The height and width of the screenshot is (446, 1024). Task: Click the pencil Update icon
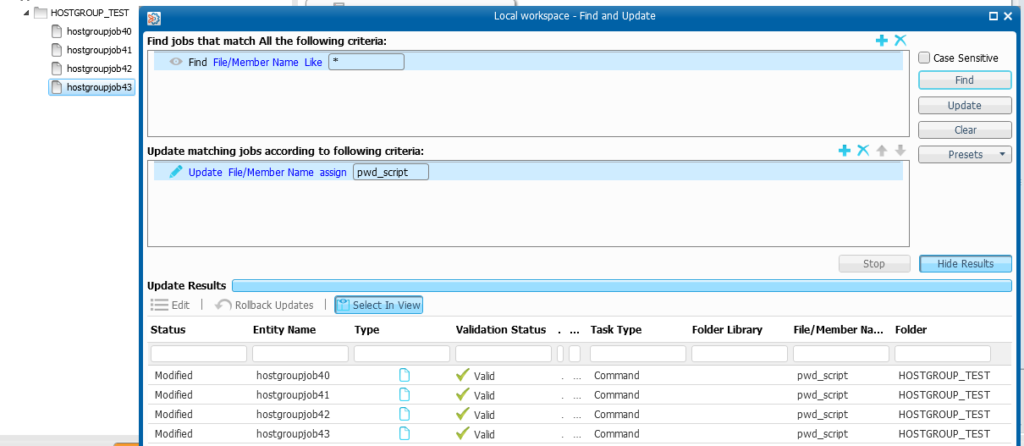click(176, 172)
